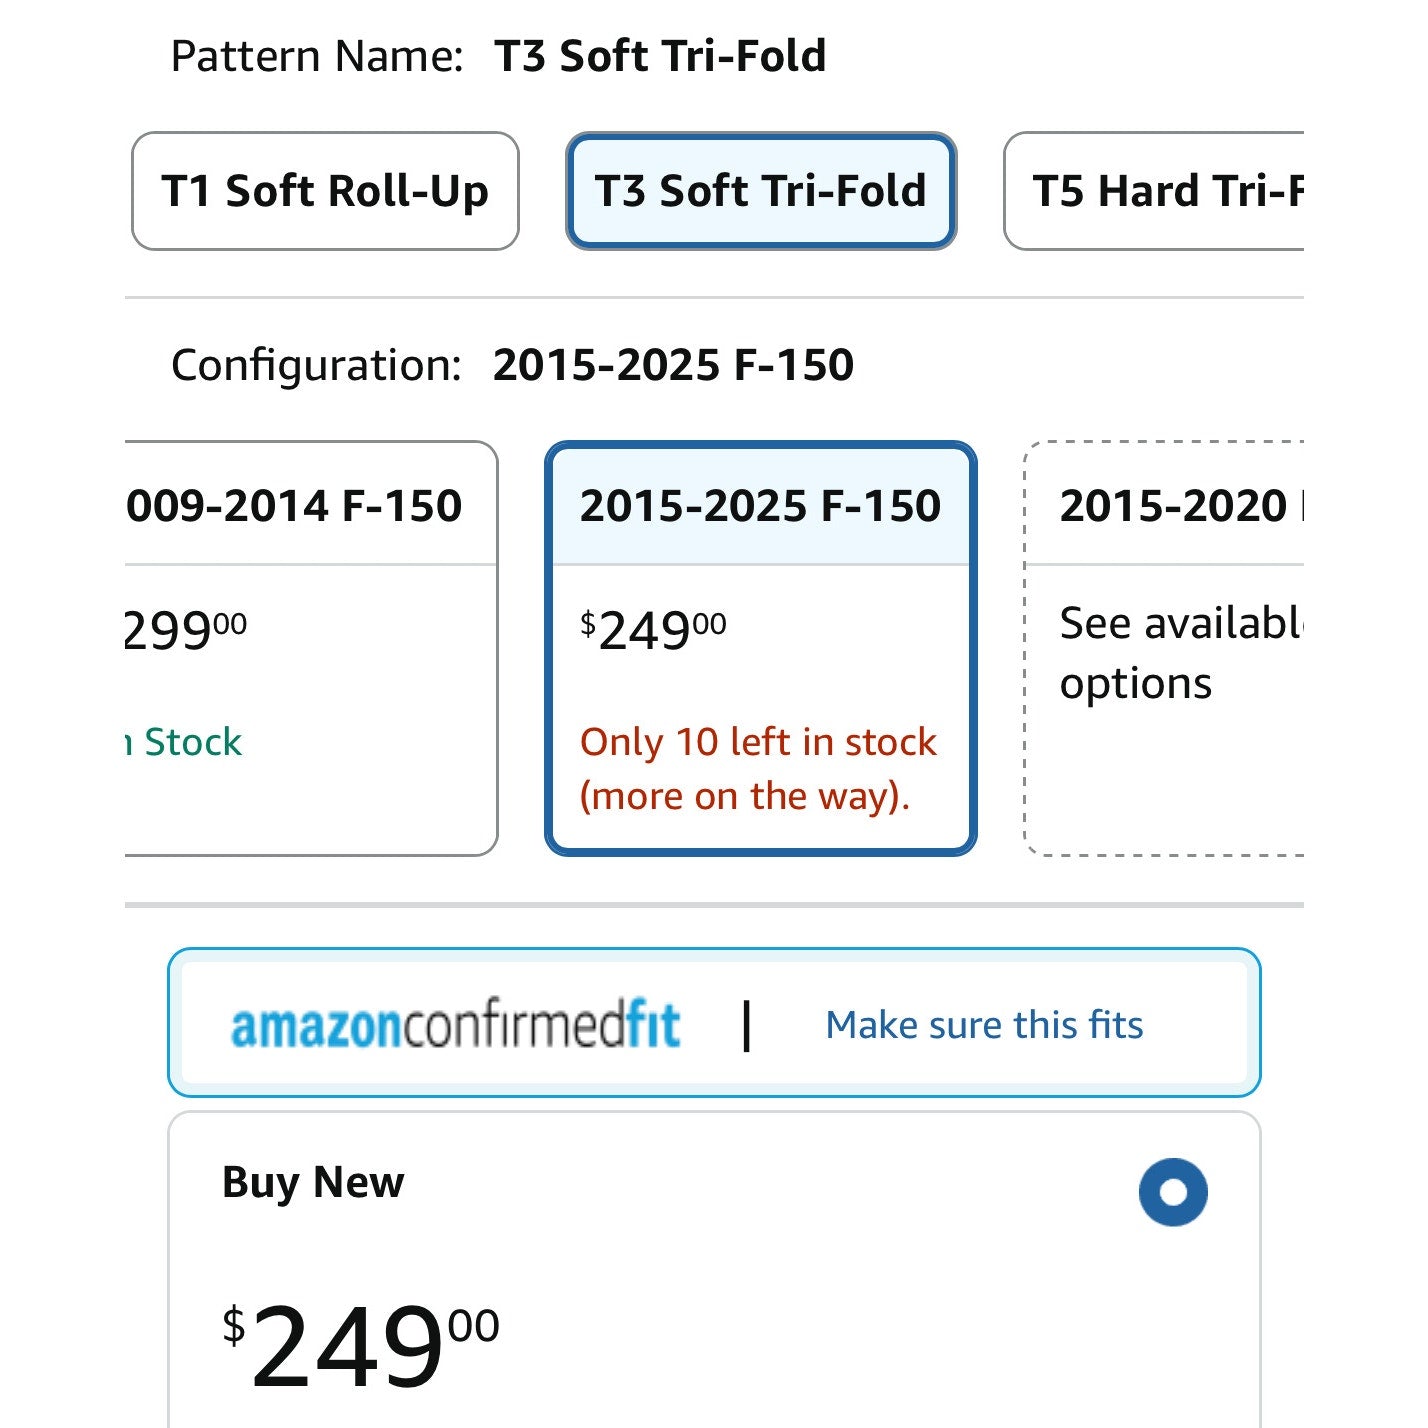Click the Only 10 left in stock notice
Image resolution: width=1428 pixels, height=1428 pixels.
click(758, 769)
